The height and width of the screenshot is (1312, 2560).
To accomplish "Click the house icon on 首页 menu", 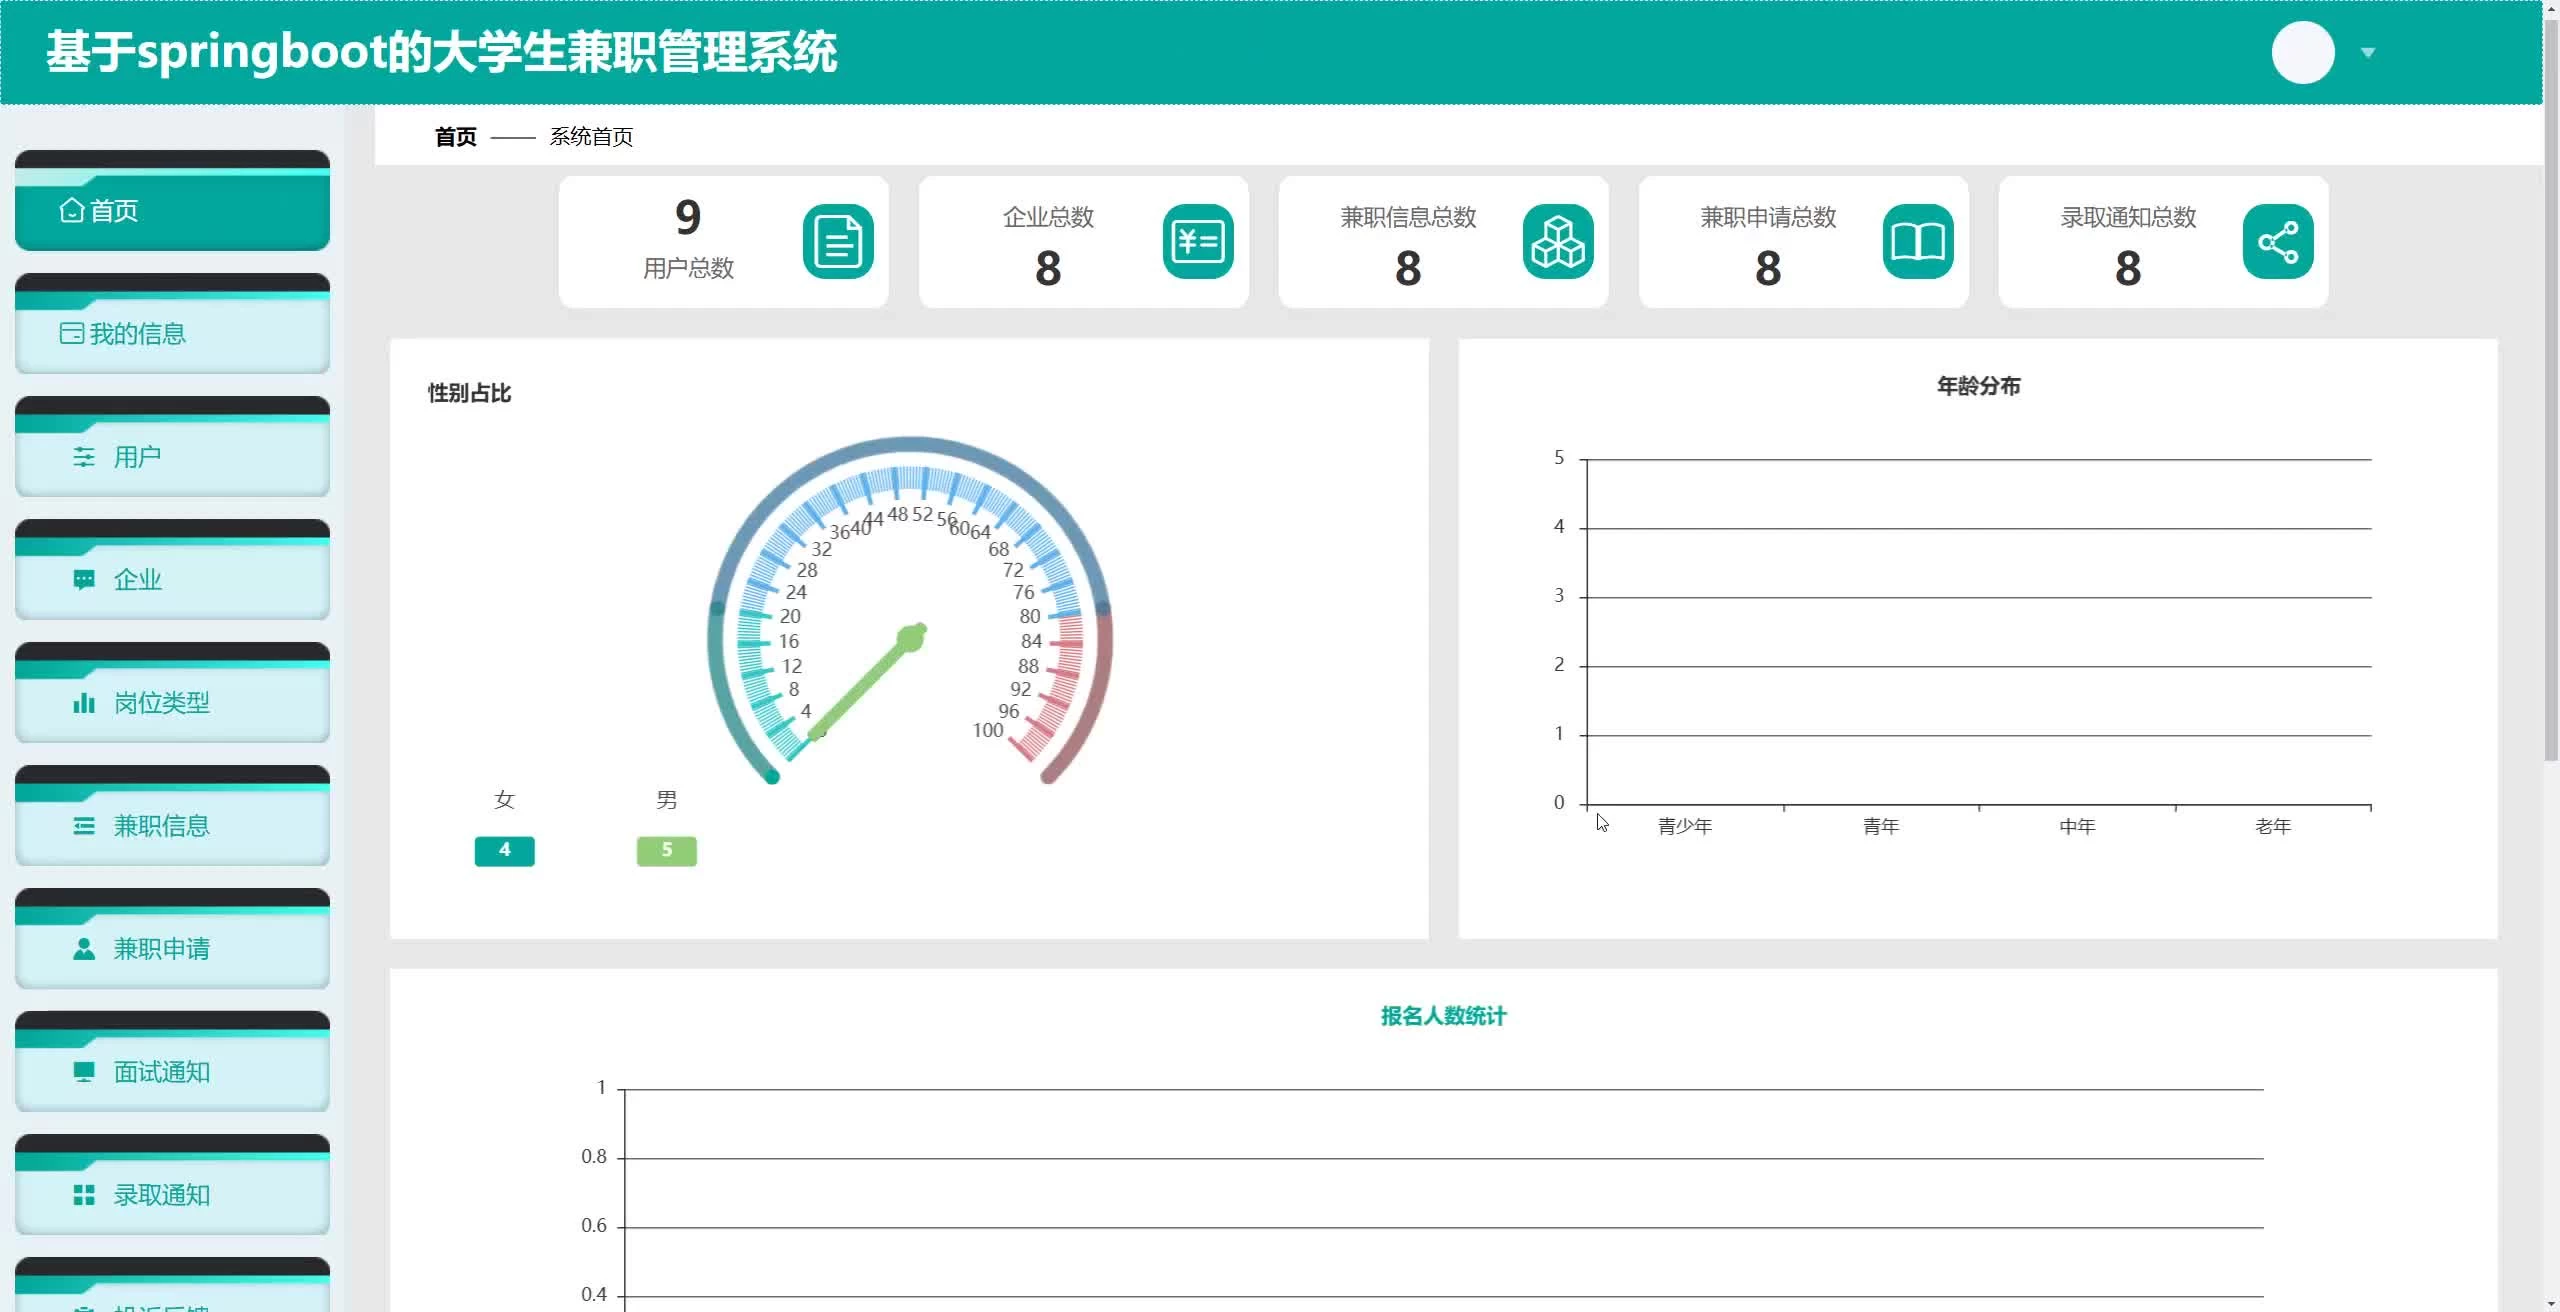I will pyautogui.click(x=72, y=211).
